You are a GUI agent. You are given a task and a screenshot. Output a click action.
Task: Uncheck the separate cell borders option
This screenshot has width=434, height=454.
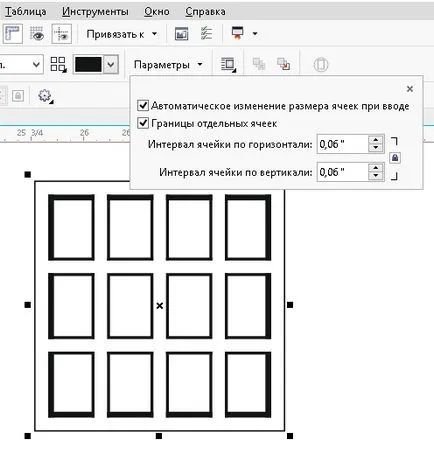tap(143, 123)
